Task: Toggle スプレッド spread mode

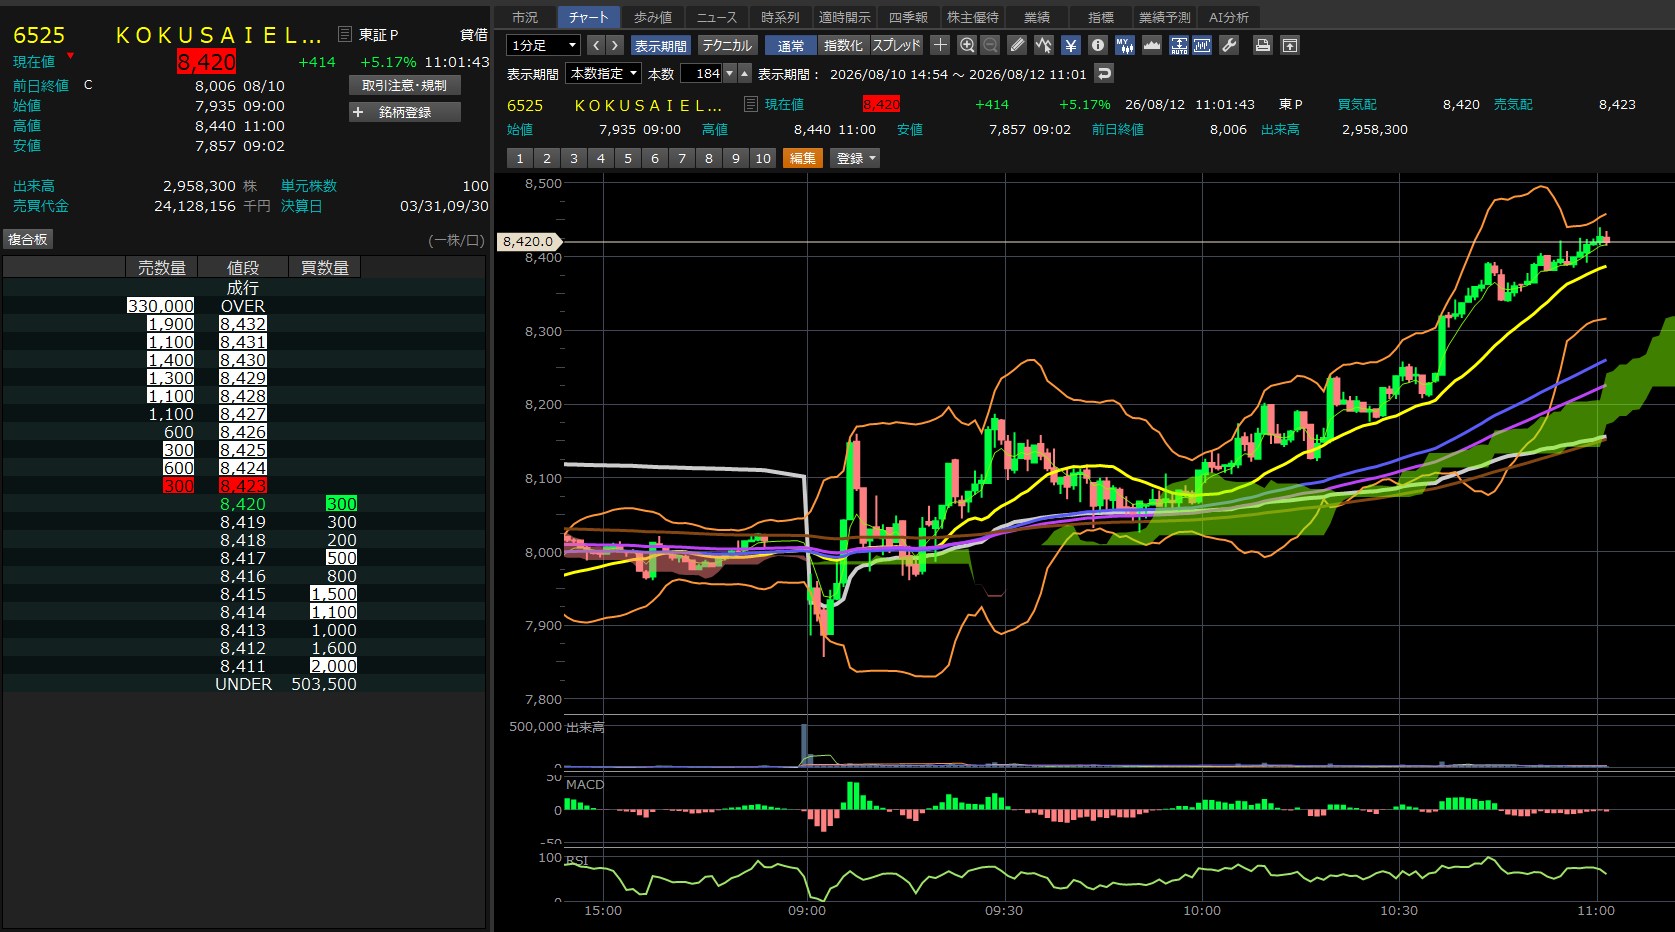Action: coord(896,46)
